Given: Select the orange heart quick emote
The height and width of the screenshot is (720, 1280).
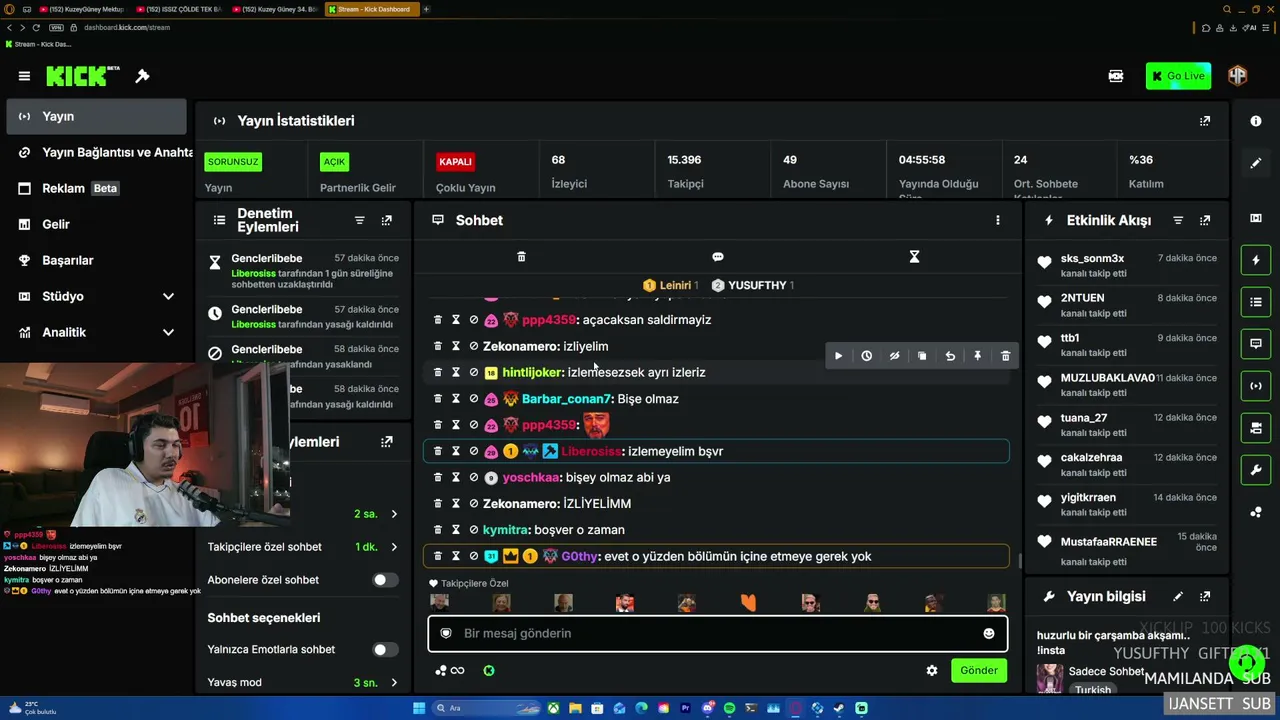Looking at the screenshot, I should pos(748,603).
